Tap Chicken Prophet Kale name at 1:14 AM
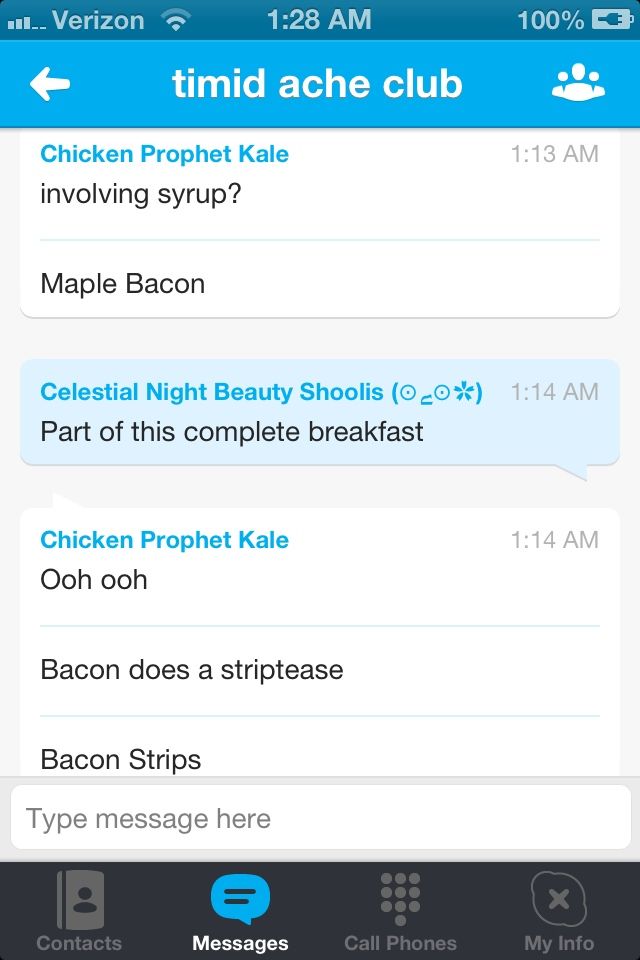Screen dimensions: 640x960 [x=164, y=540]
